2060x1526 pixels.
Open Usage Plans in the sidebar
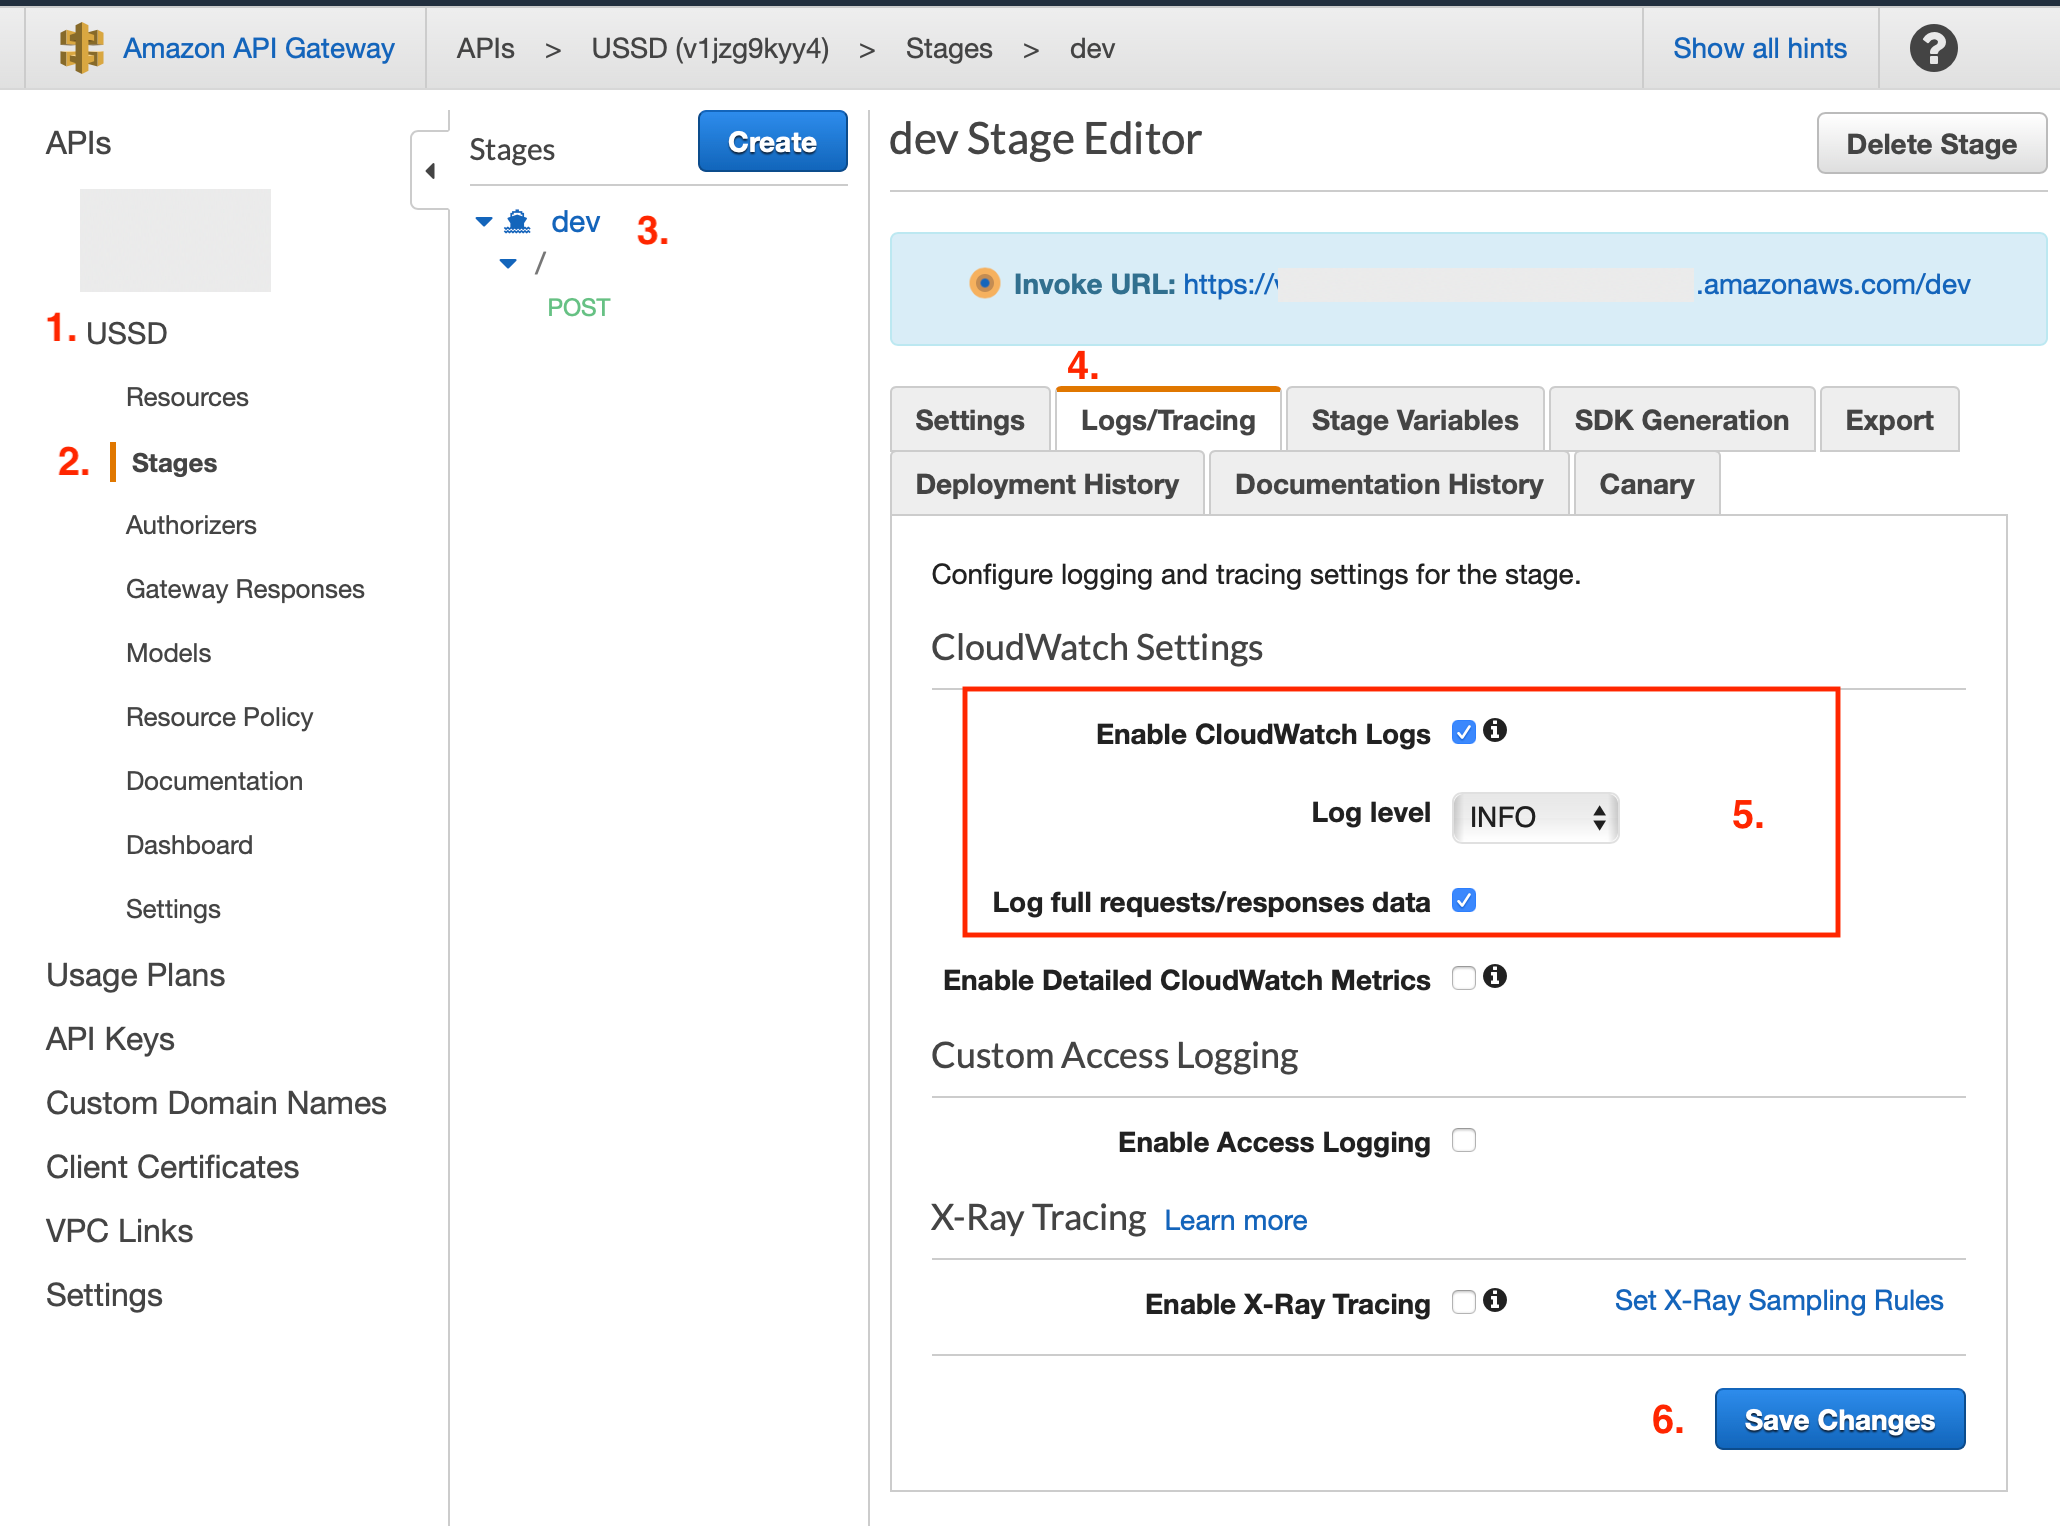pos(135,975)
